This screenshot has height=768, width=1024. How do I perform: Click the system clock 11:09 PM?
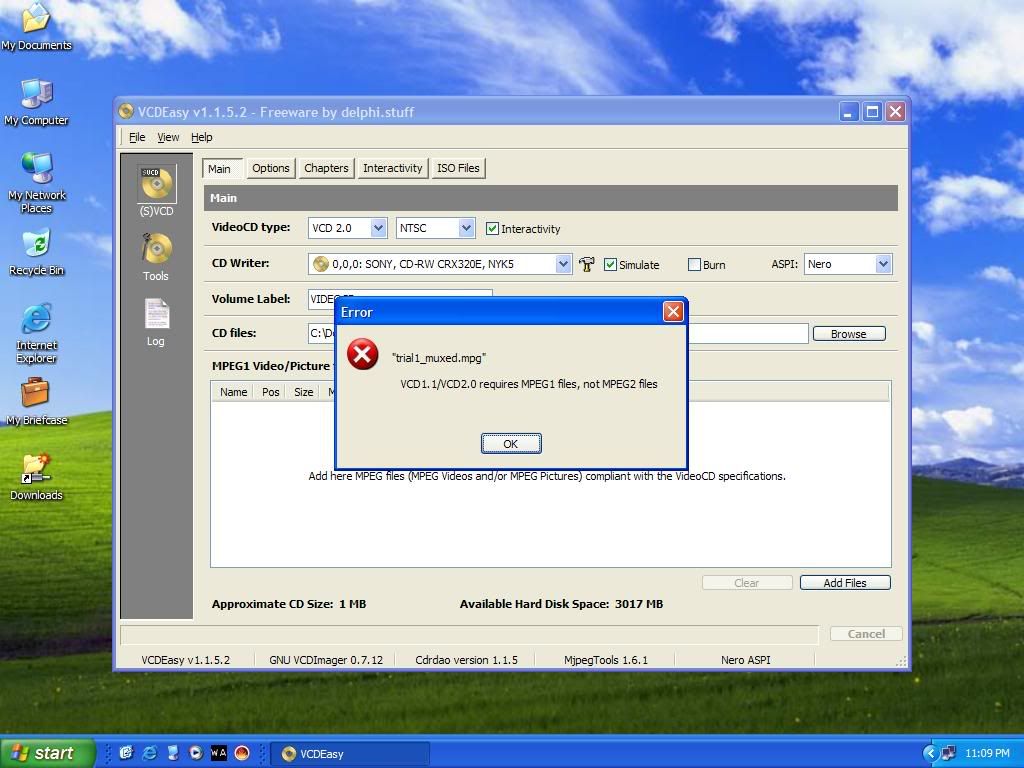987,753
